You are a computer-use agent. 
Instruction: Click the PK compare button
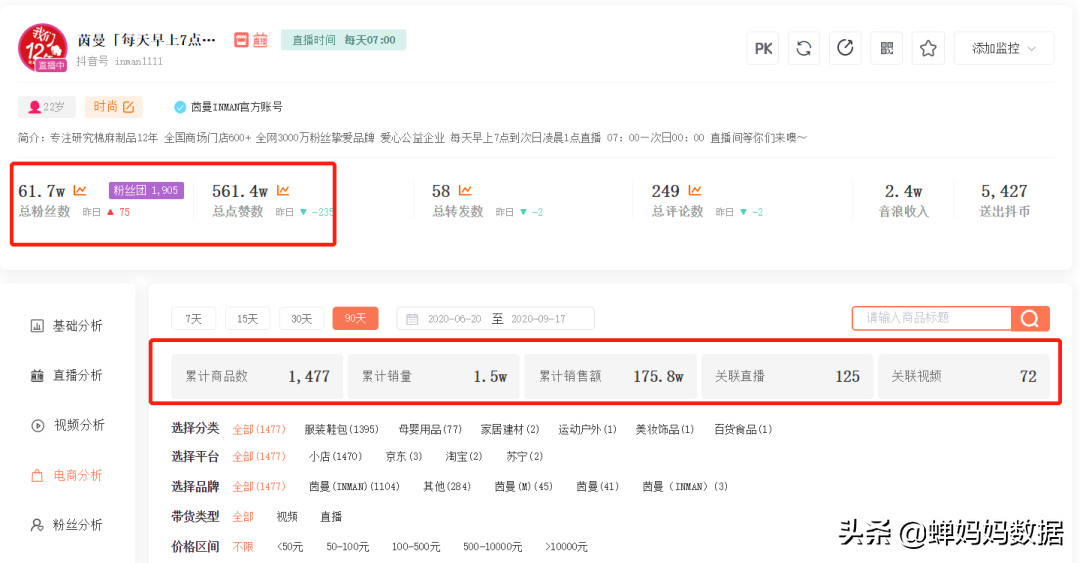coord(762,48)
